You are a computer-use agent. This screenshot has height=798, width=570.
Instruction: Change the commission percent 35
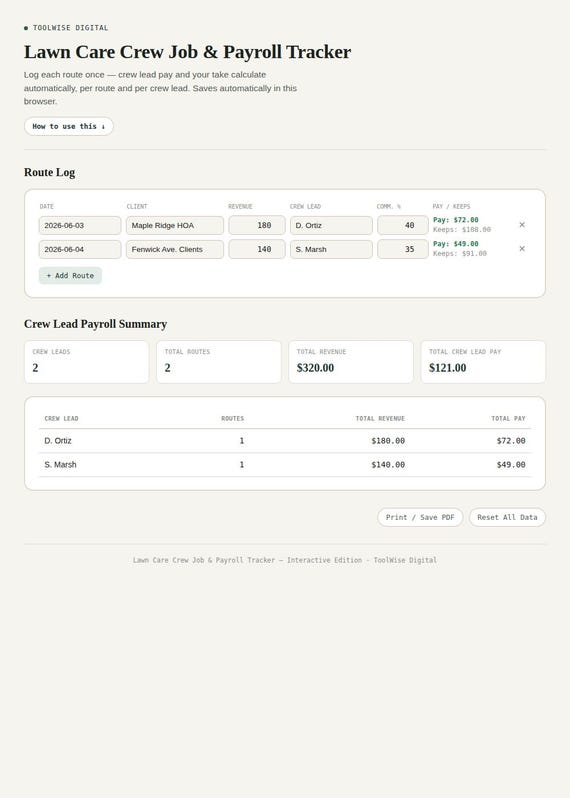pyautogui.click(x=403, y=249)
